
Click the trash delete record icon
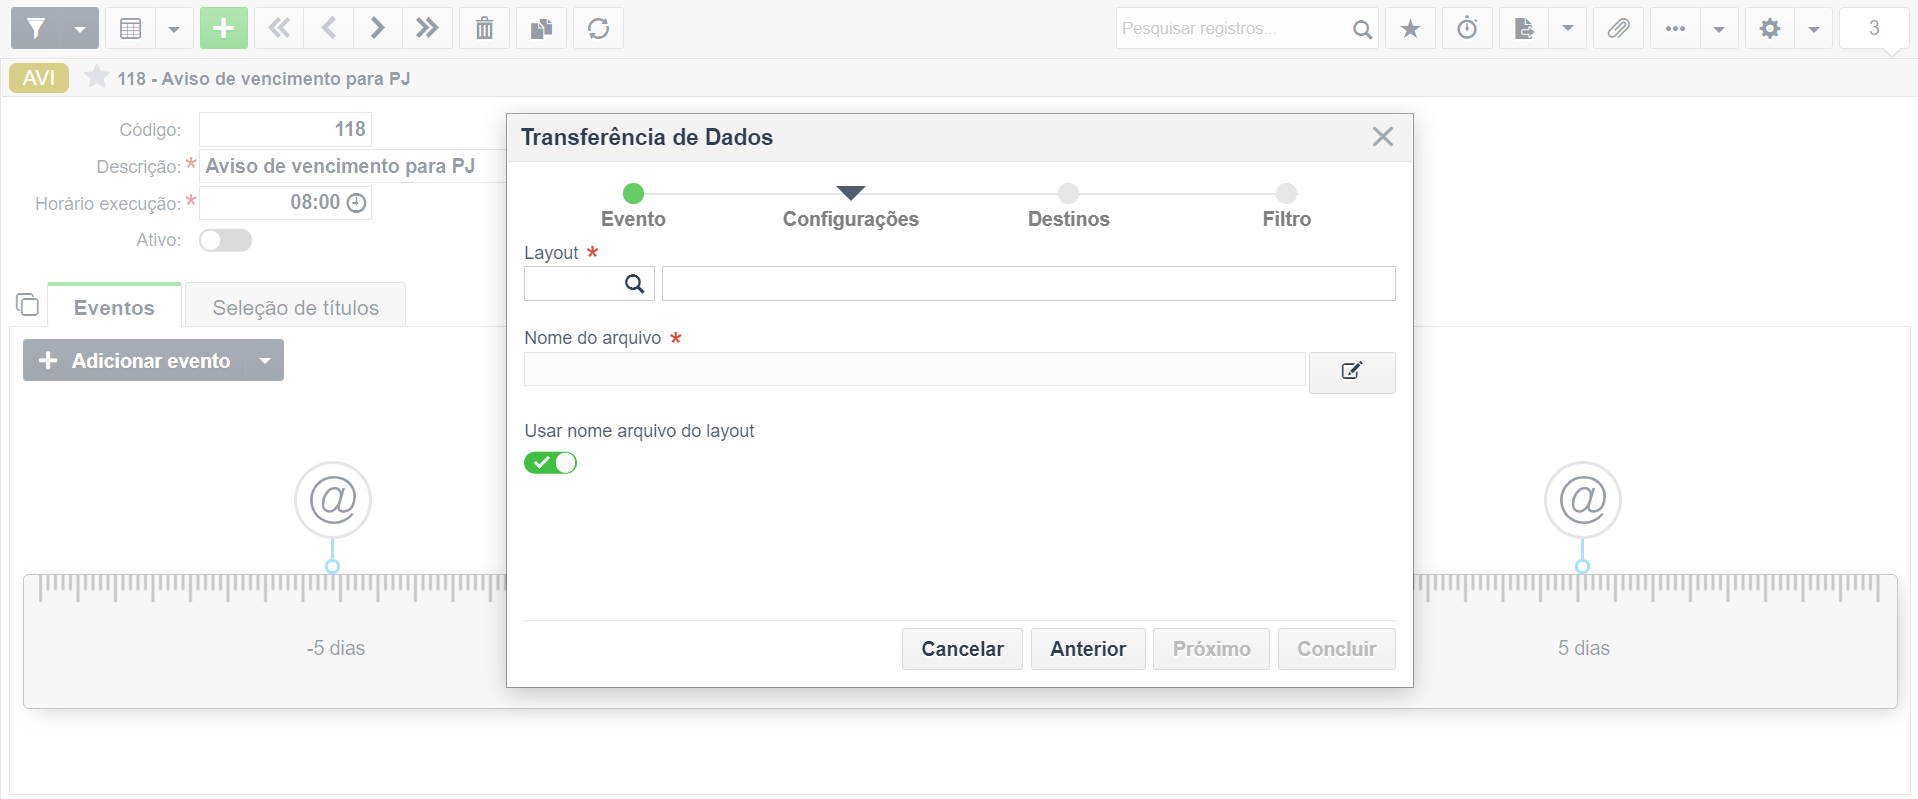[x=484, y=28]
